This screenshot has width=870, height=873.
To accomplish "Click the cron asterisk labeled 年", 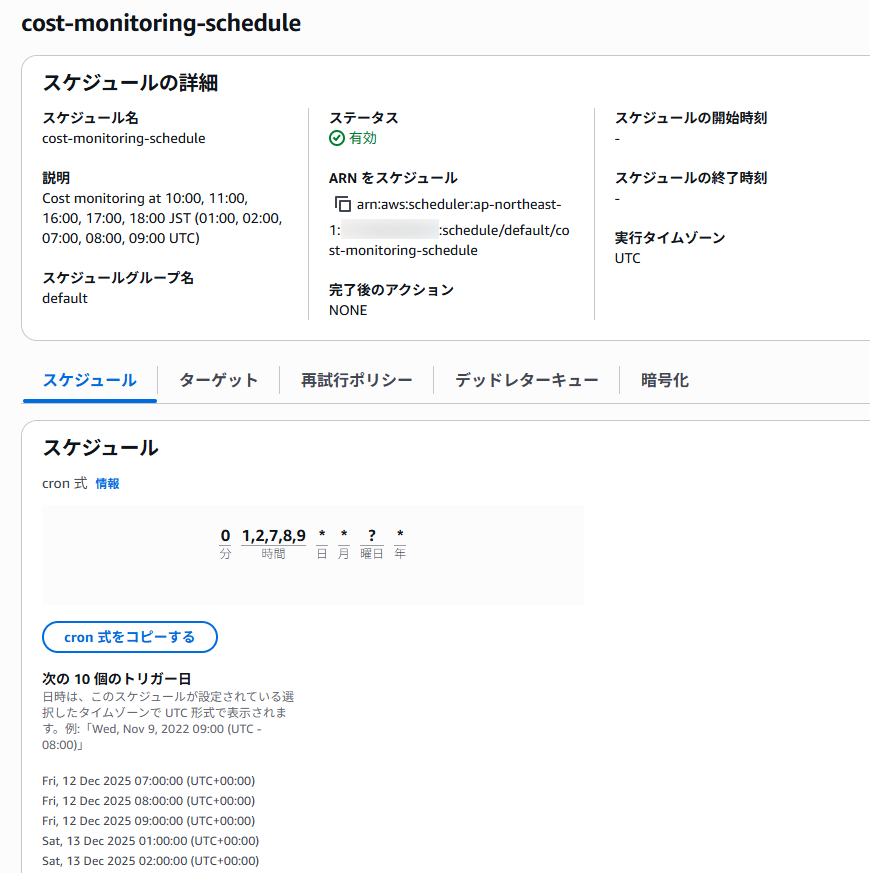I will pyautogui.click(x=400, y=536).
